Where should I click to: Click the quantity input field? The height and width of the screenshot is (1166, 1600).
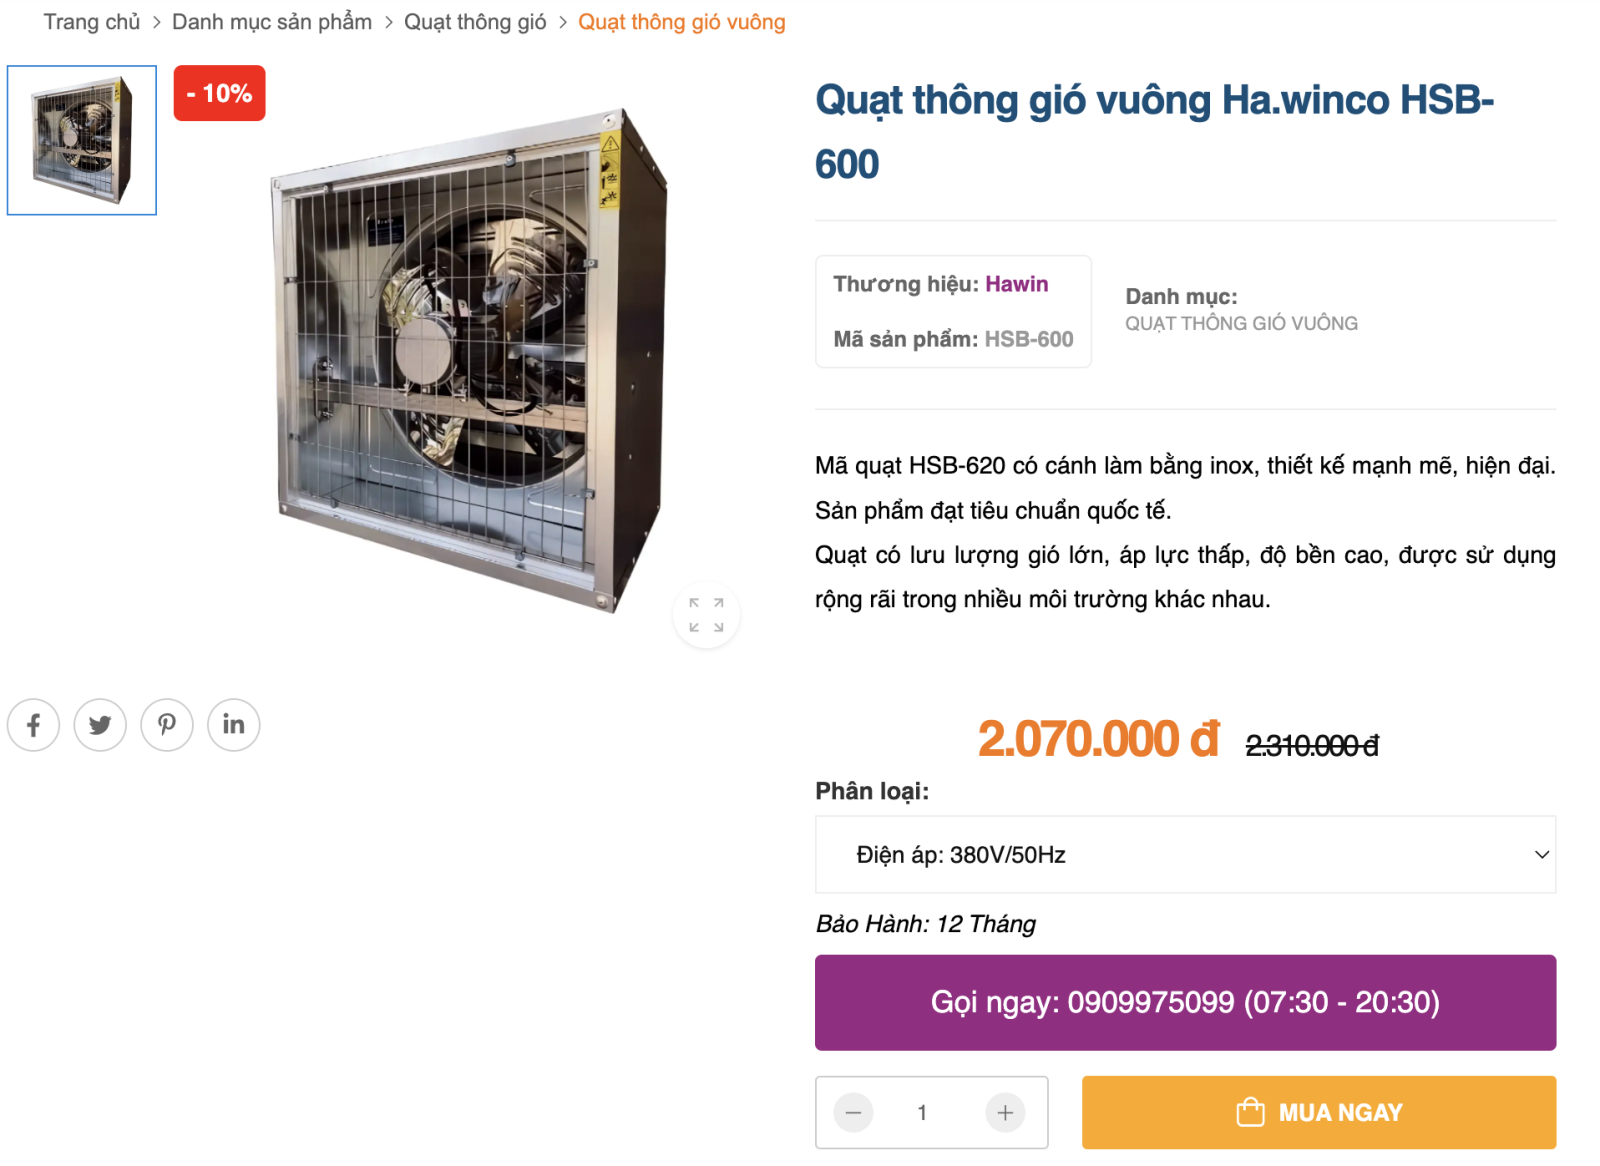(x=922, y=1112)
